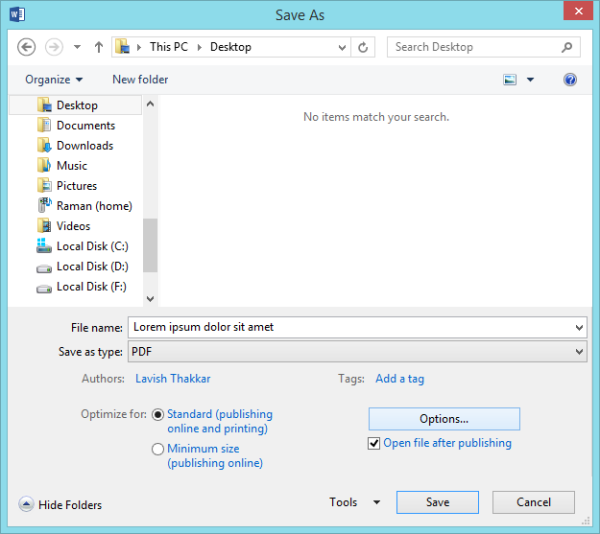The height and width of the screenshot is (534, 600).
Task: Click the sidebar scroll down arrow
Action: 150,299
